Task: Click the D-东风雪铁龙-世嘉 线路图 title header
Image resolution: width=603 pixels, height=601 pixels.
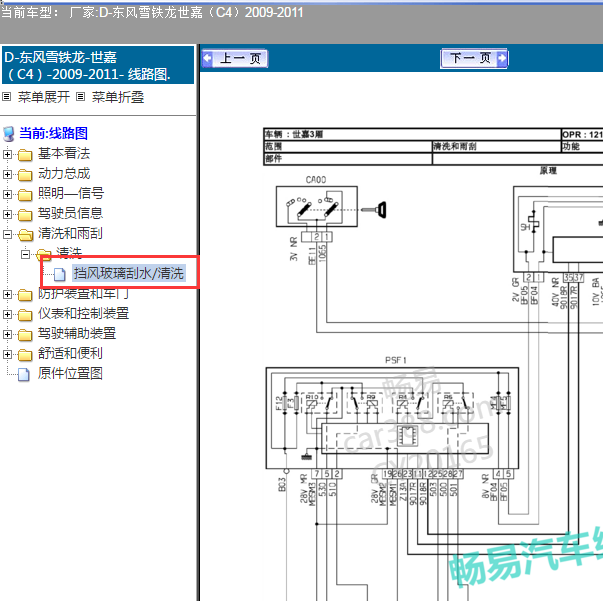Action: coord(98,65)
